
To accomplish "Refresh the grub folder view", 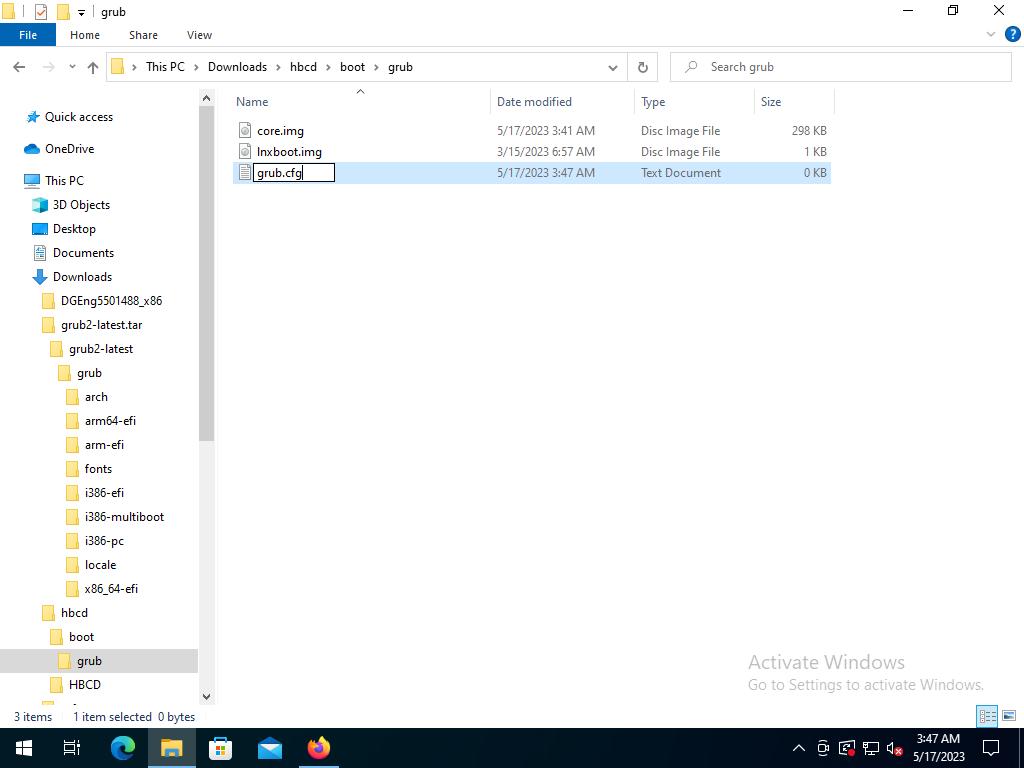I will click(643, 67).
